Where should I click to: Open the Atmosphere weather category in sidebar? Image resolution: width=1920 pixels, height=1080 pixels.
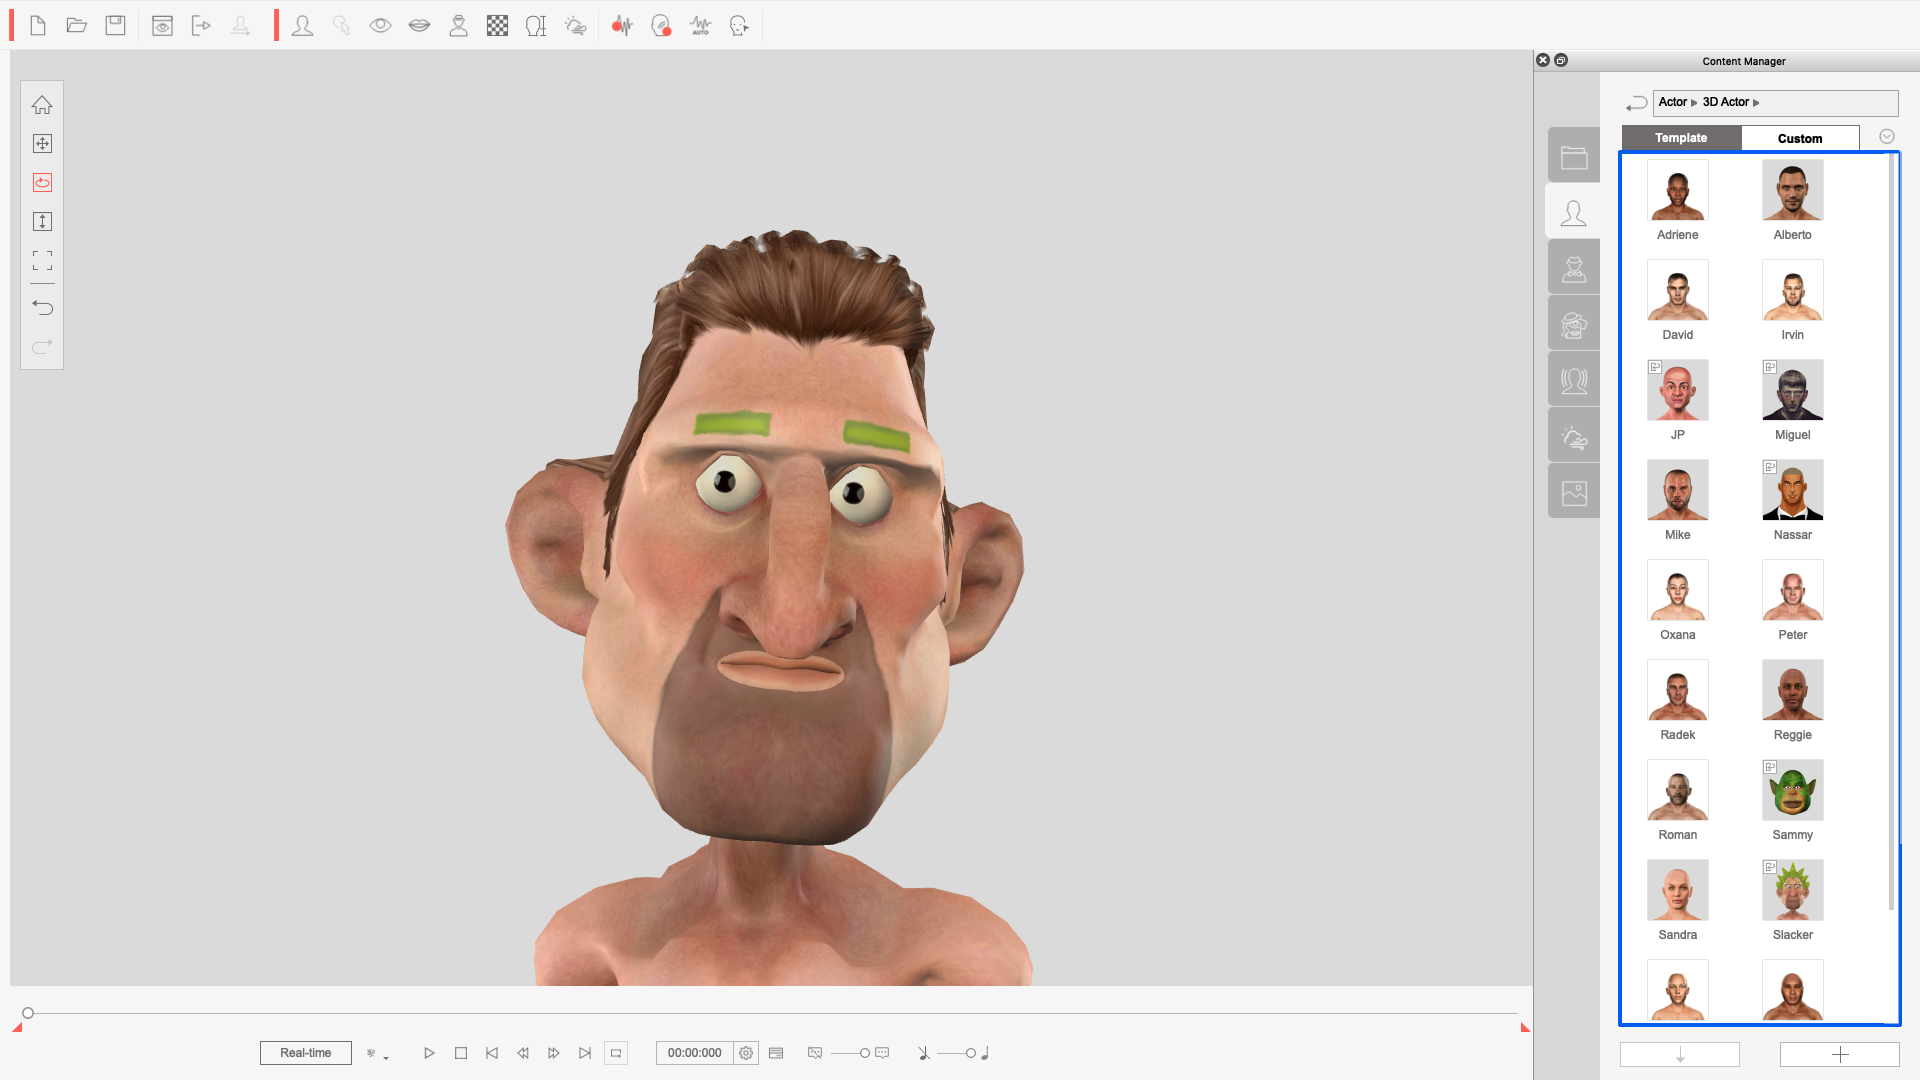click(x=1574, y=436)
